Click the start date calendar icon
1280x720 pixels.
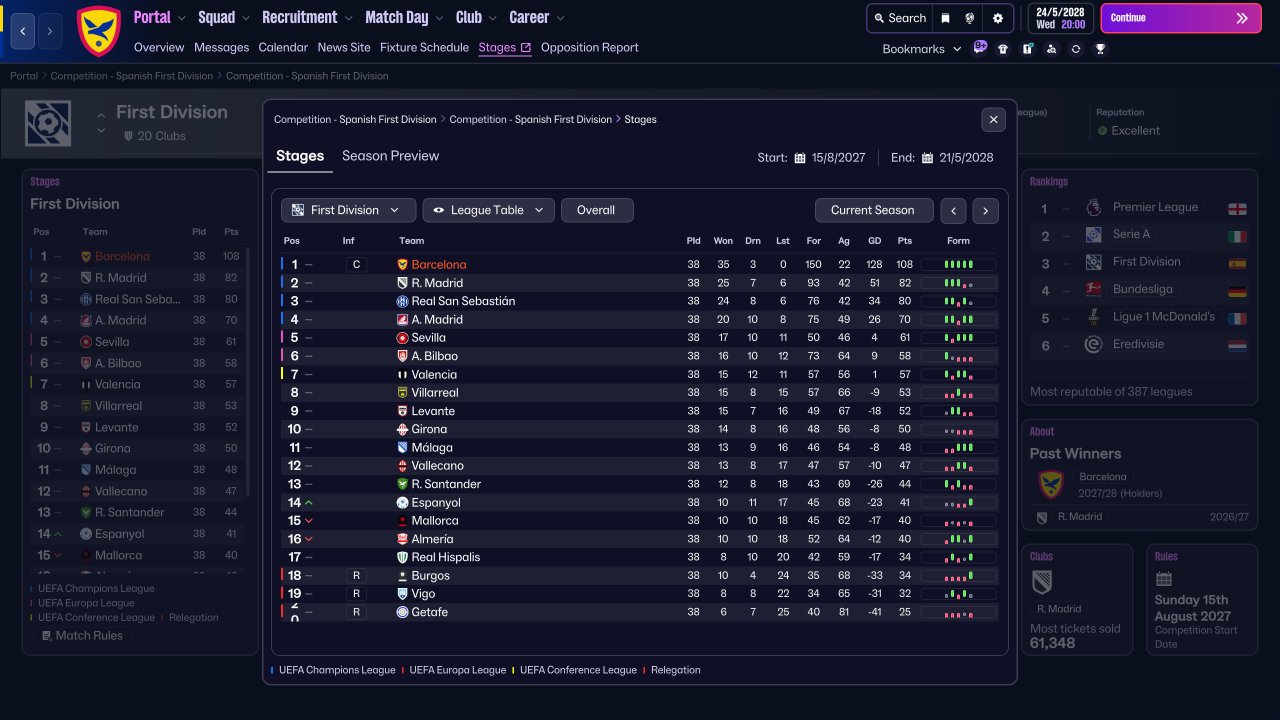coord(800,158)
